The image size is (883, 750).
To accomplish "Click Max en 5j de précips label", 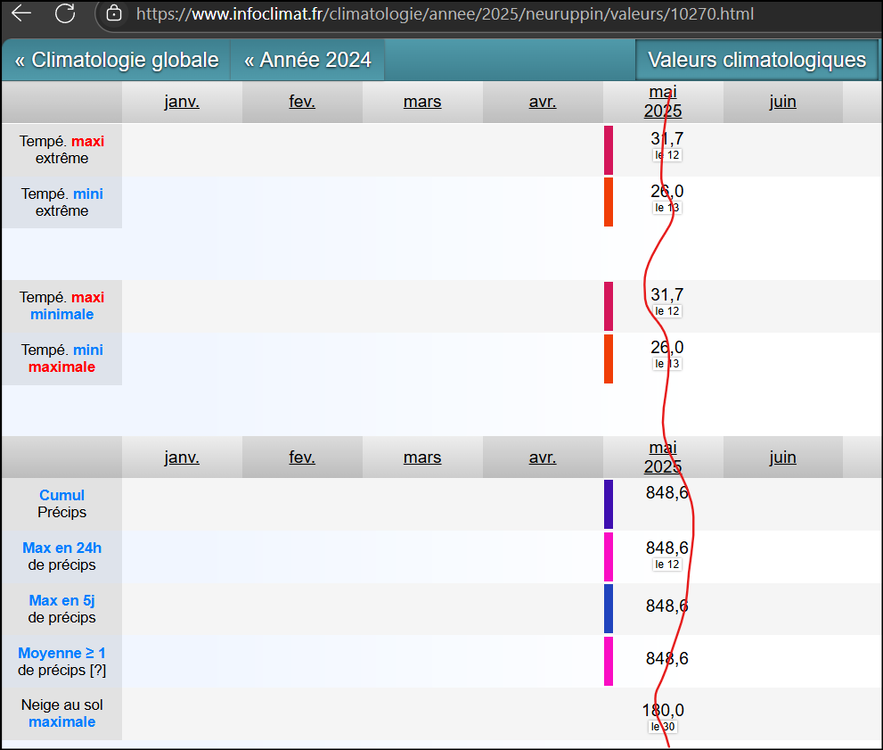I will pos(62,609).
